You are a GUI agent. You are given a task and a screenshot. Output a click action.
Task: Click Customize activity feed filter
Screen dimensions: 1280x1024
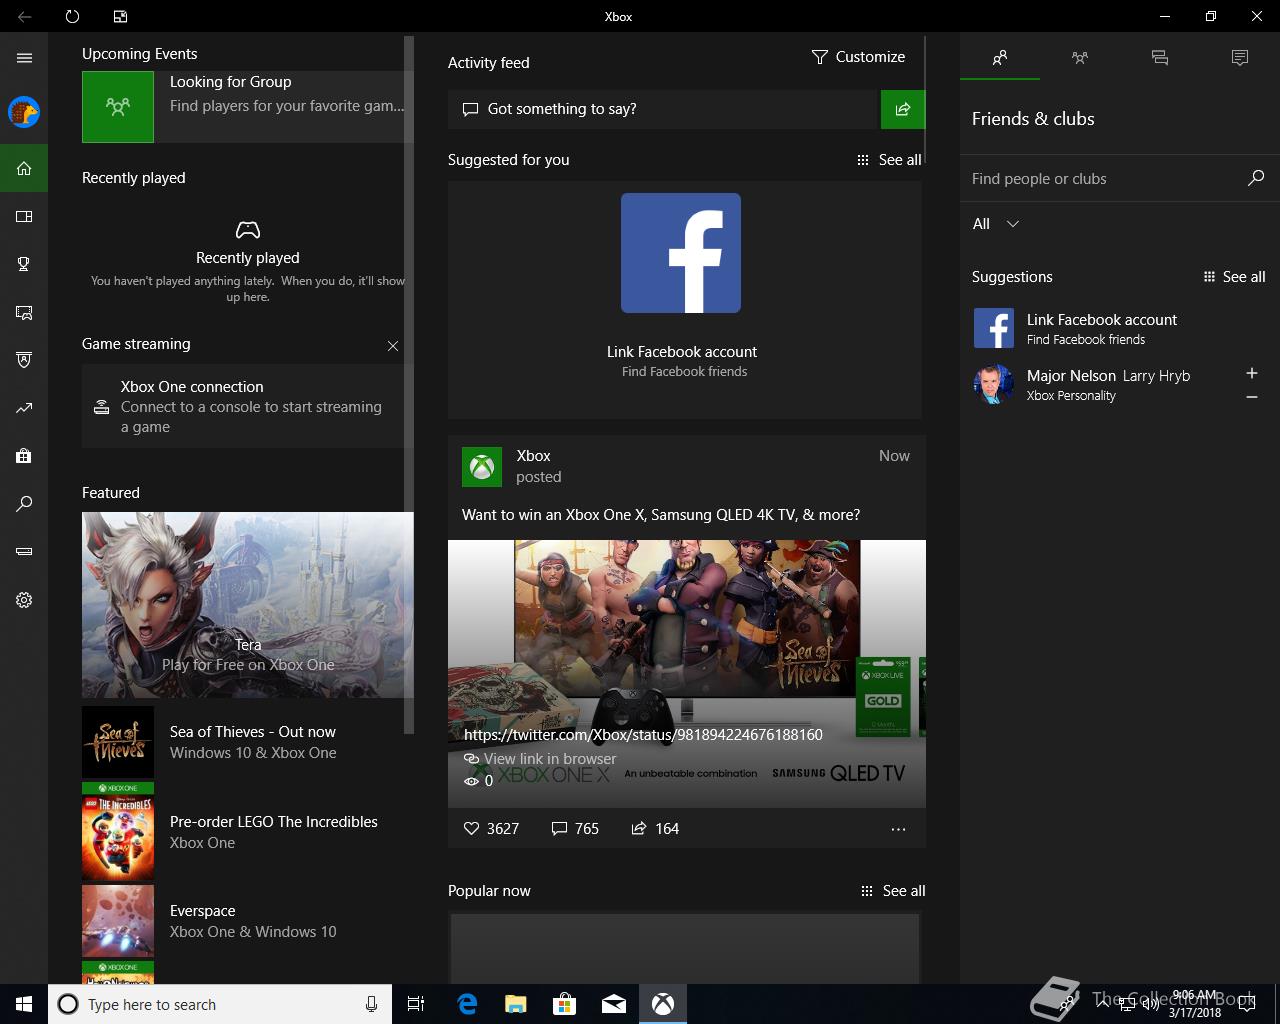pyautogui.click(x=858, y=57)
